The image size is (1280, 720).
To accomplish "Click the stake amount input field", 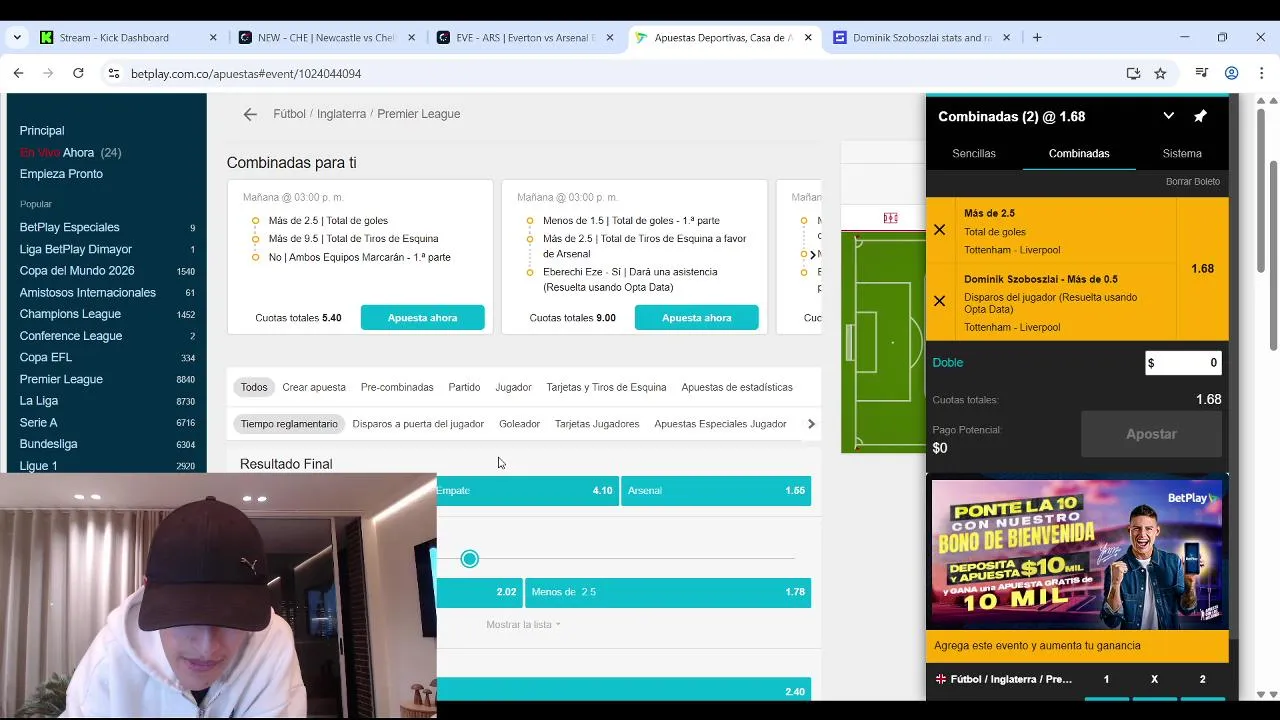I will tap(1183, 363).
